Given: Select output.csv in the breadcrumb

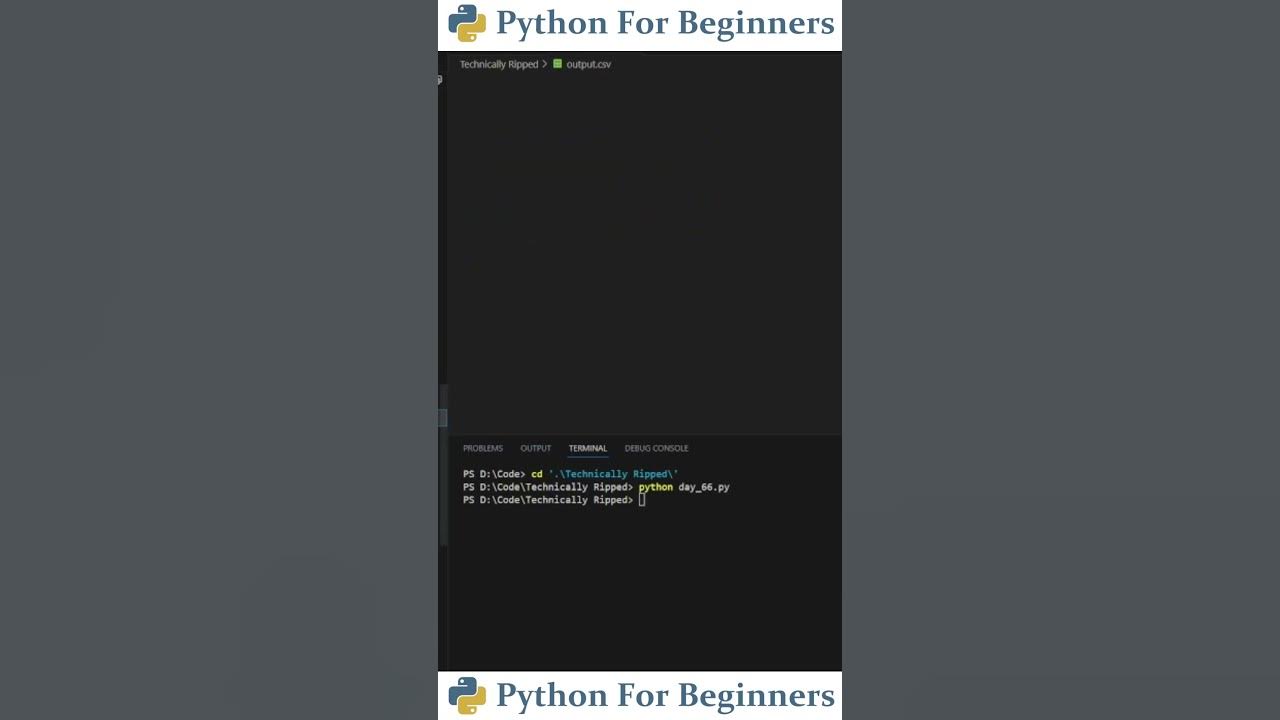Looking at the screenshot, I should coord(588,64).
